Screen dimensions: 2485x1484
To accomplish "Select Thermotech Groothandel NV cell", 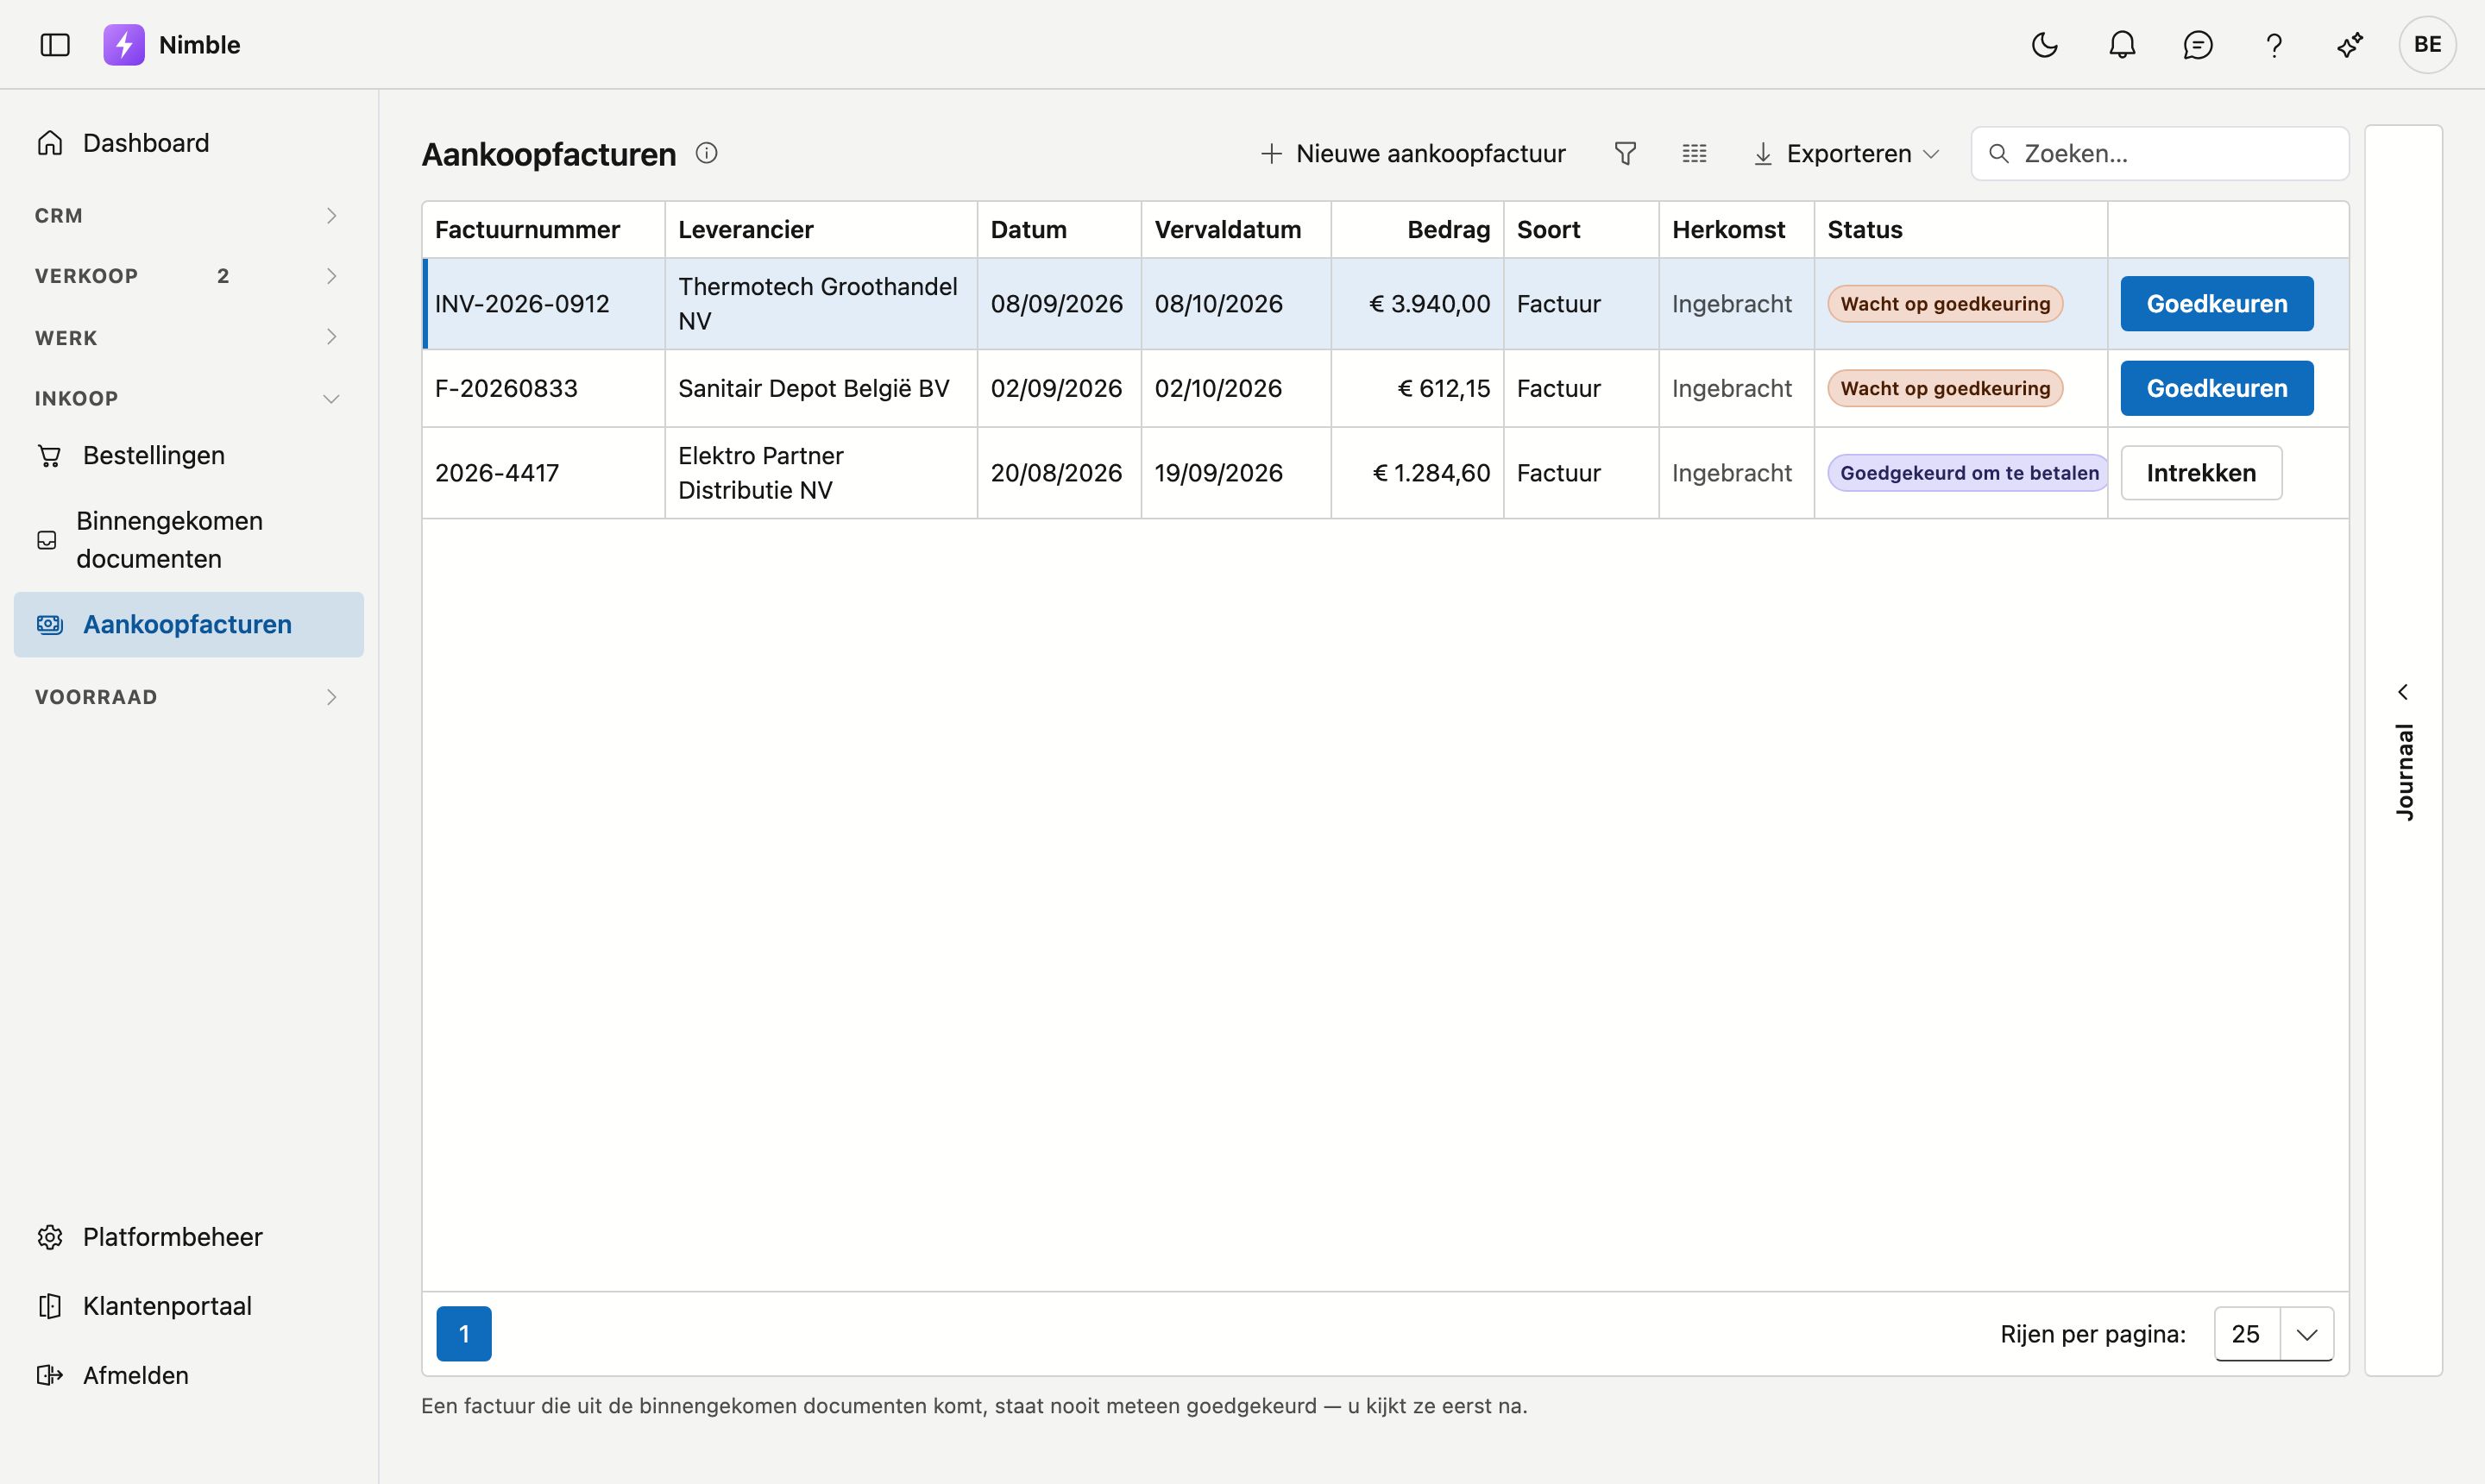I will click(820, 304).
